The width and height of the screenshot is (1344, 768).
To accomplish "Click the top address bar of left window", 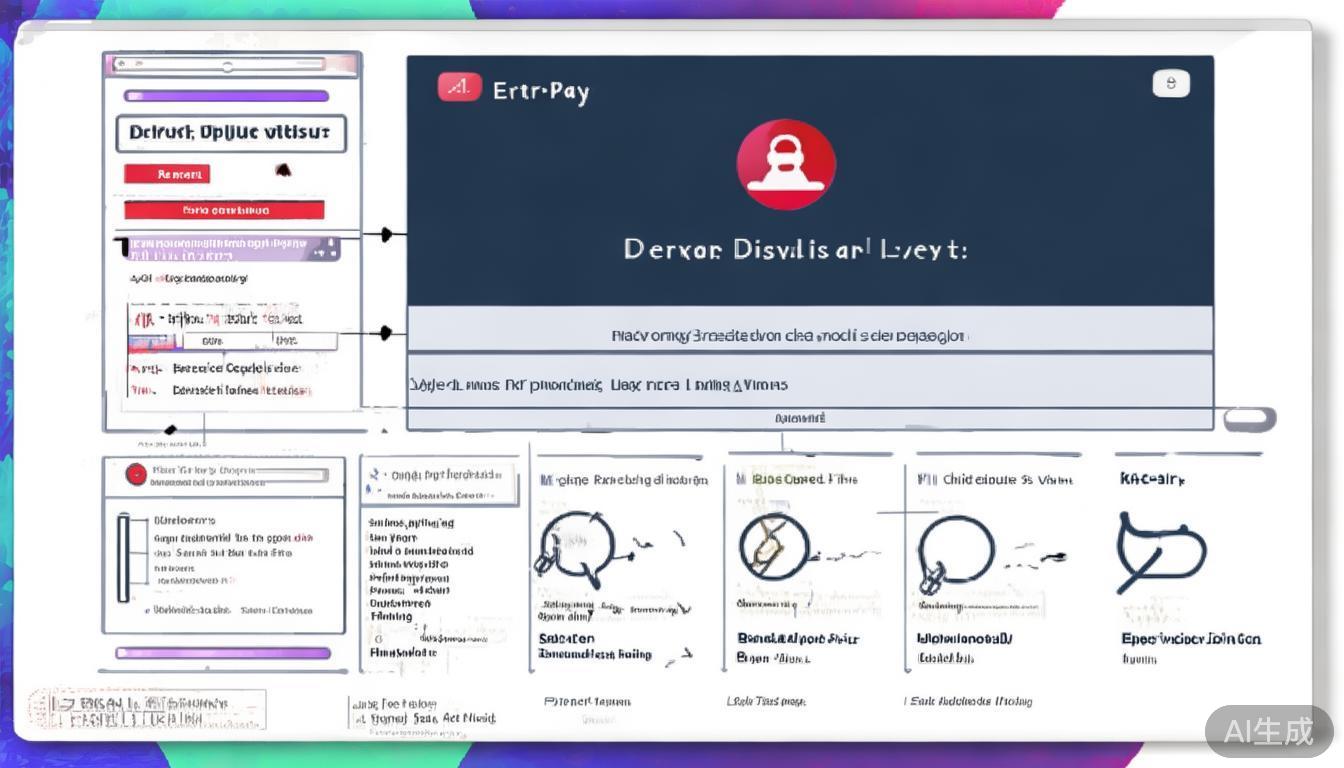I will click(x=229, y=65).
